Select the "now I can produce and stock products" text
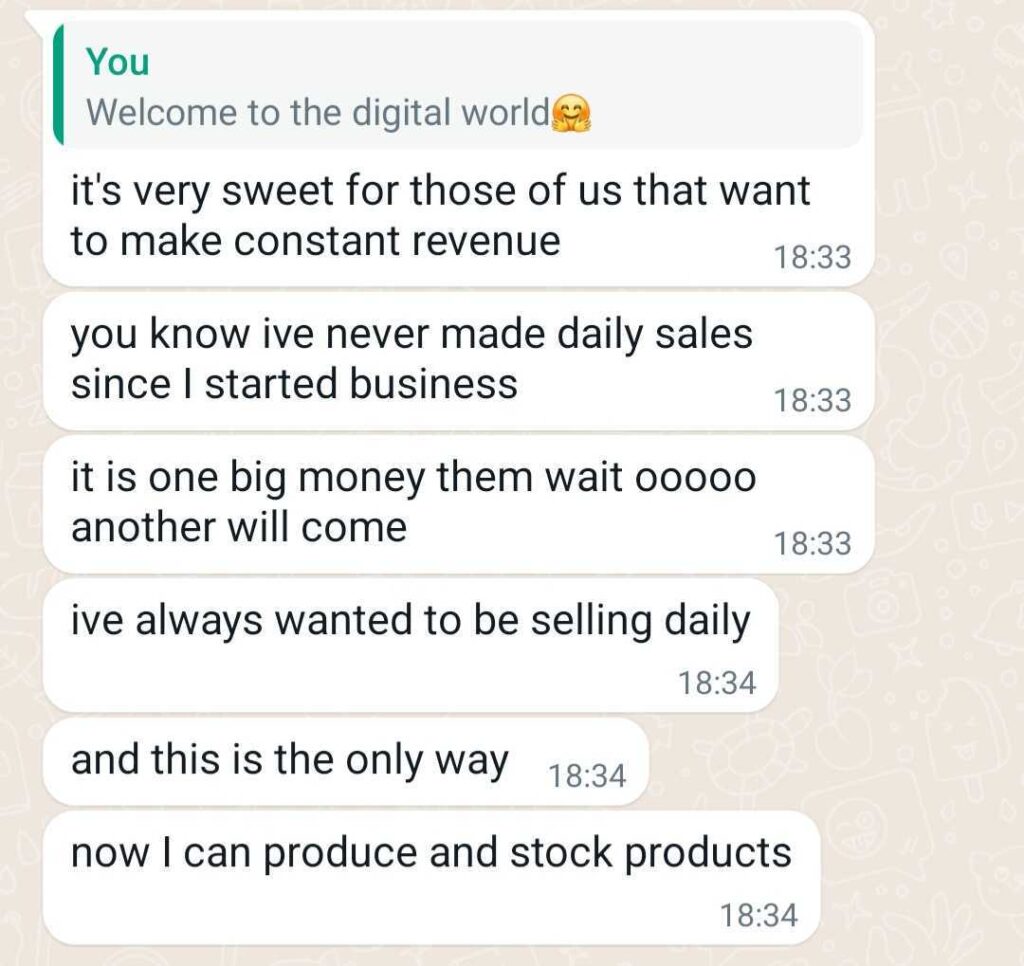The image size is (1024, 966). click(431, 853)
